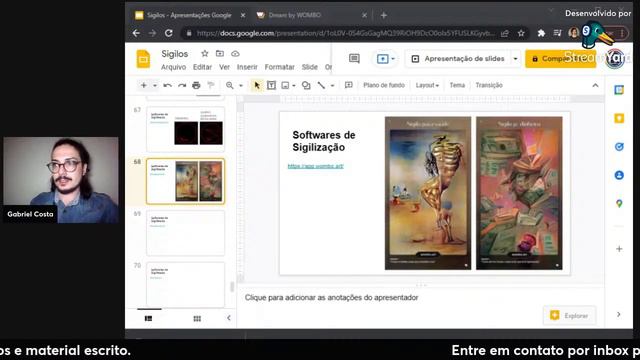
Task: Expand the new slide dropdown arrow
Action: point(155,86)
